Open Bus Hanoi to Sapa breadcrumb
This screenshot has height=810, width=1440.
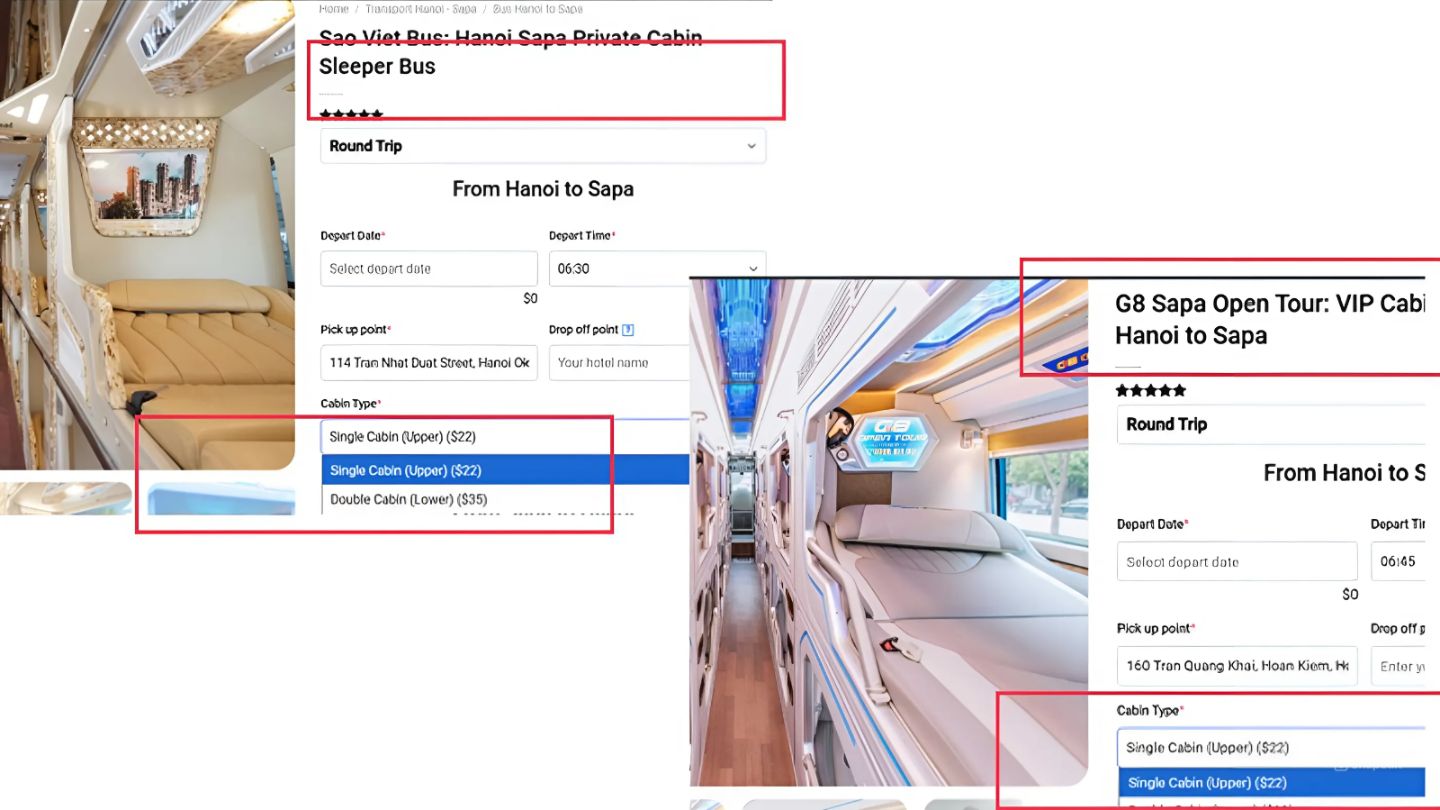[537, 9]
